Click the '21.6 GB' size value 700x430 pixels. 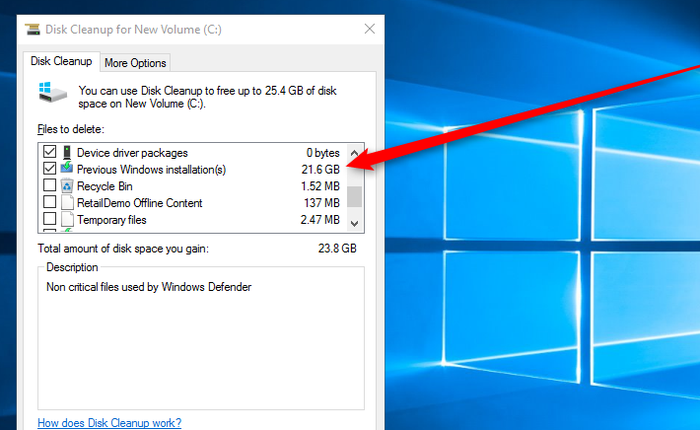pos(321,170)
